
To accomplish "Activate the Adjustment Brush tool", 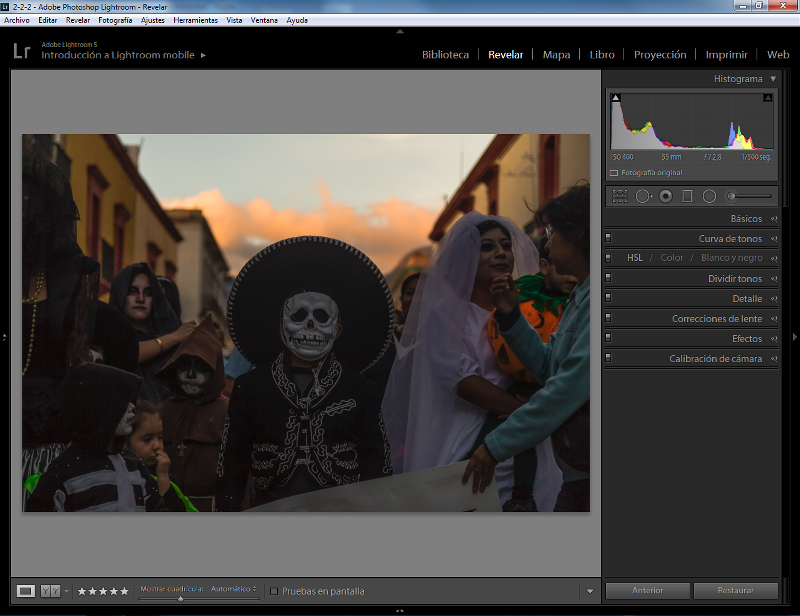I will point(749,196).
